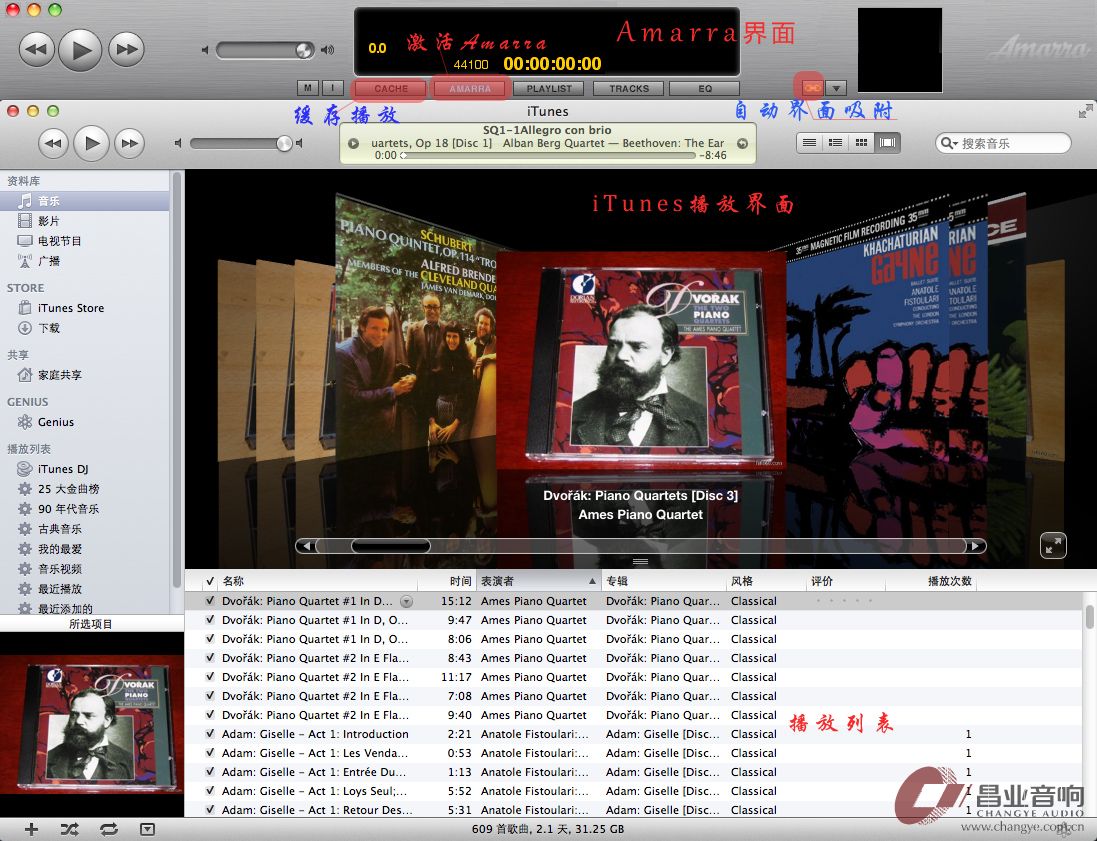Image resolution: width=1097 pixels, height=841 pixels.
Task: Open the Amarra PLAYLIST tab
Action: 549,89
